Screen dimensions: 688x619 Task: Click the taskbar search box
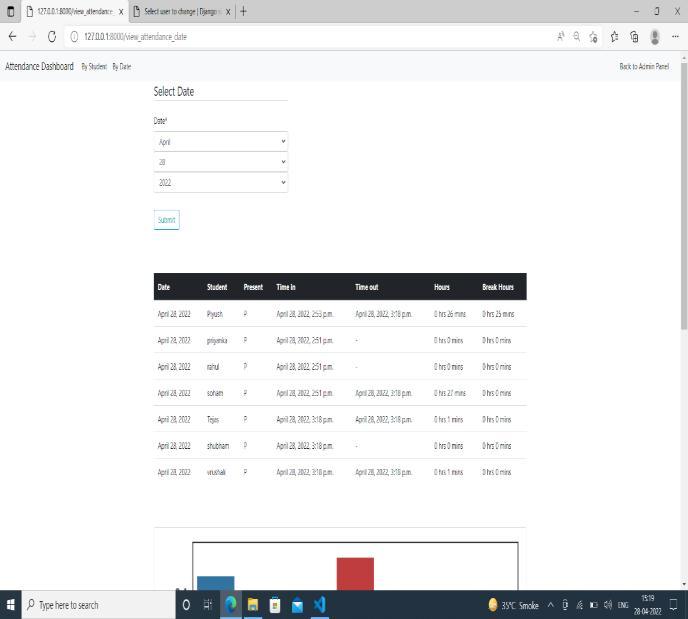[99, 605]
